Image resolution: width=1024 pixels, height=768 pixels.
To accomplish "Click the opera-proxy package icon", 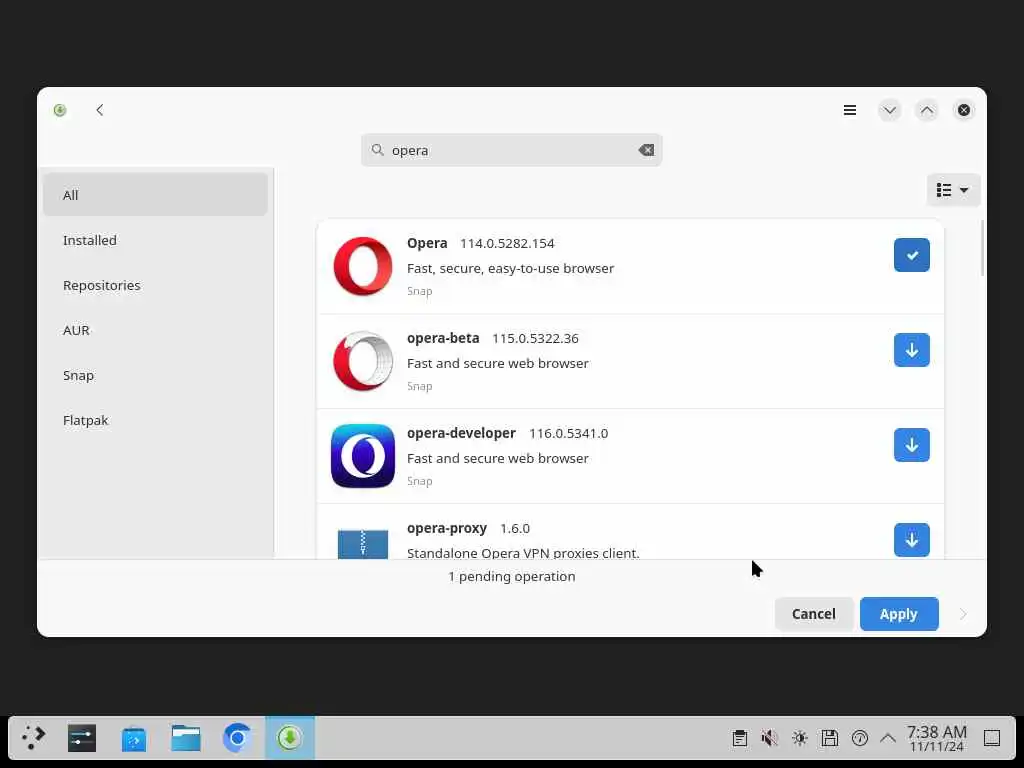I will click(362, 543).
